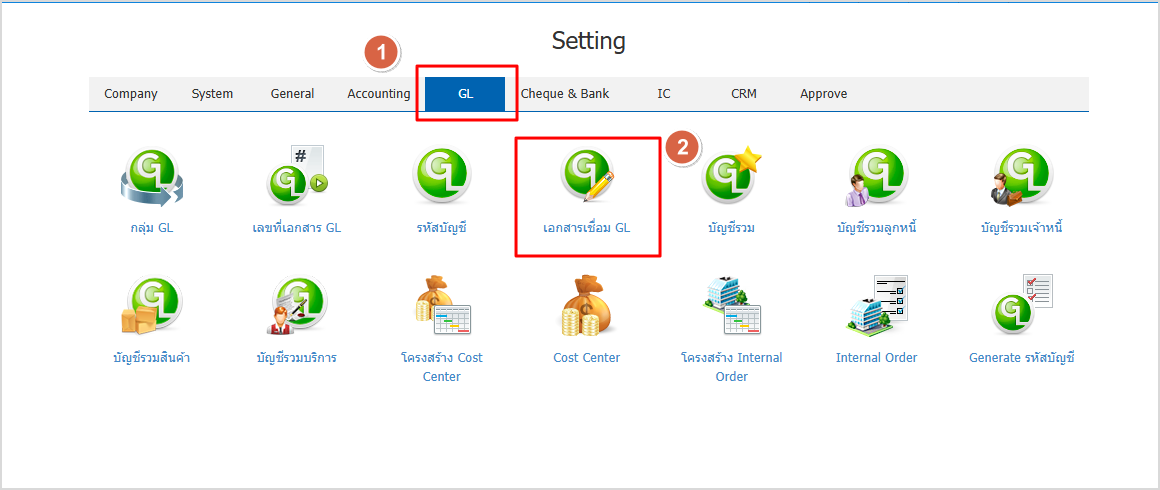Open the โครงสร้าง Cost Center icon
Viewport: 1160px width, 490px height.
442,307
